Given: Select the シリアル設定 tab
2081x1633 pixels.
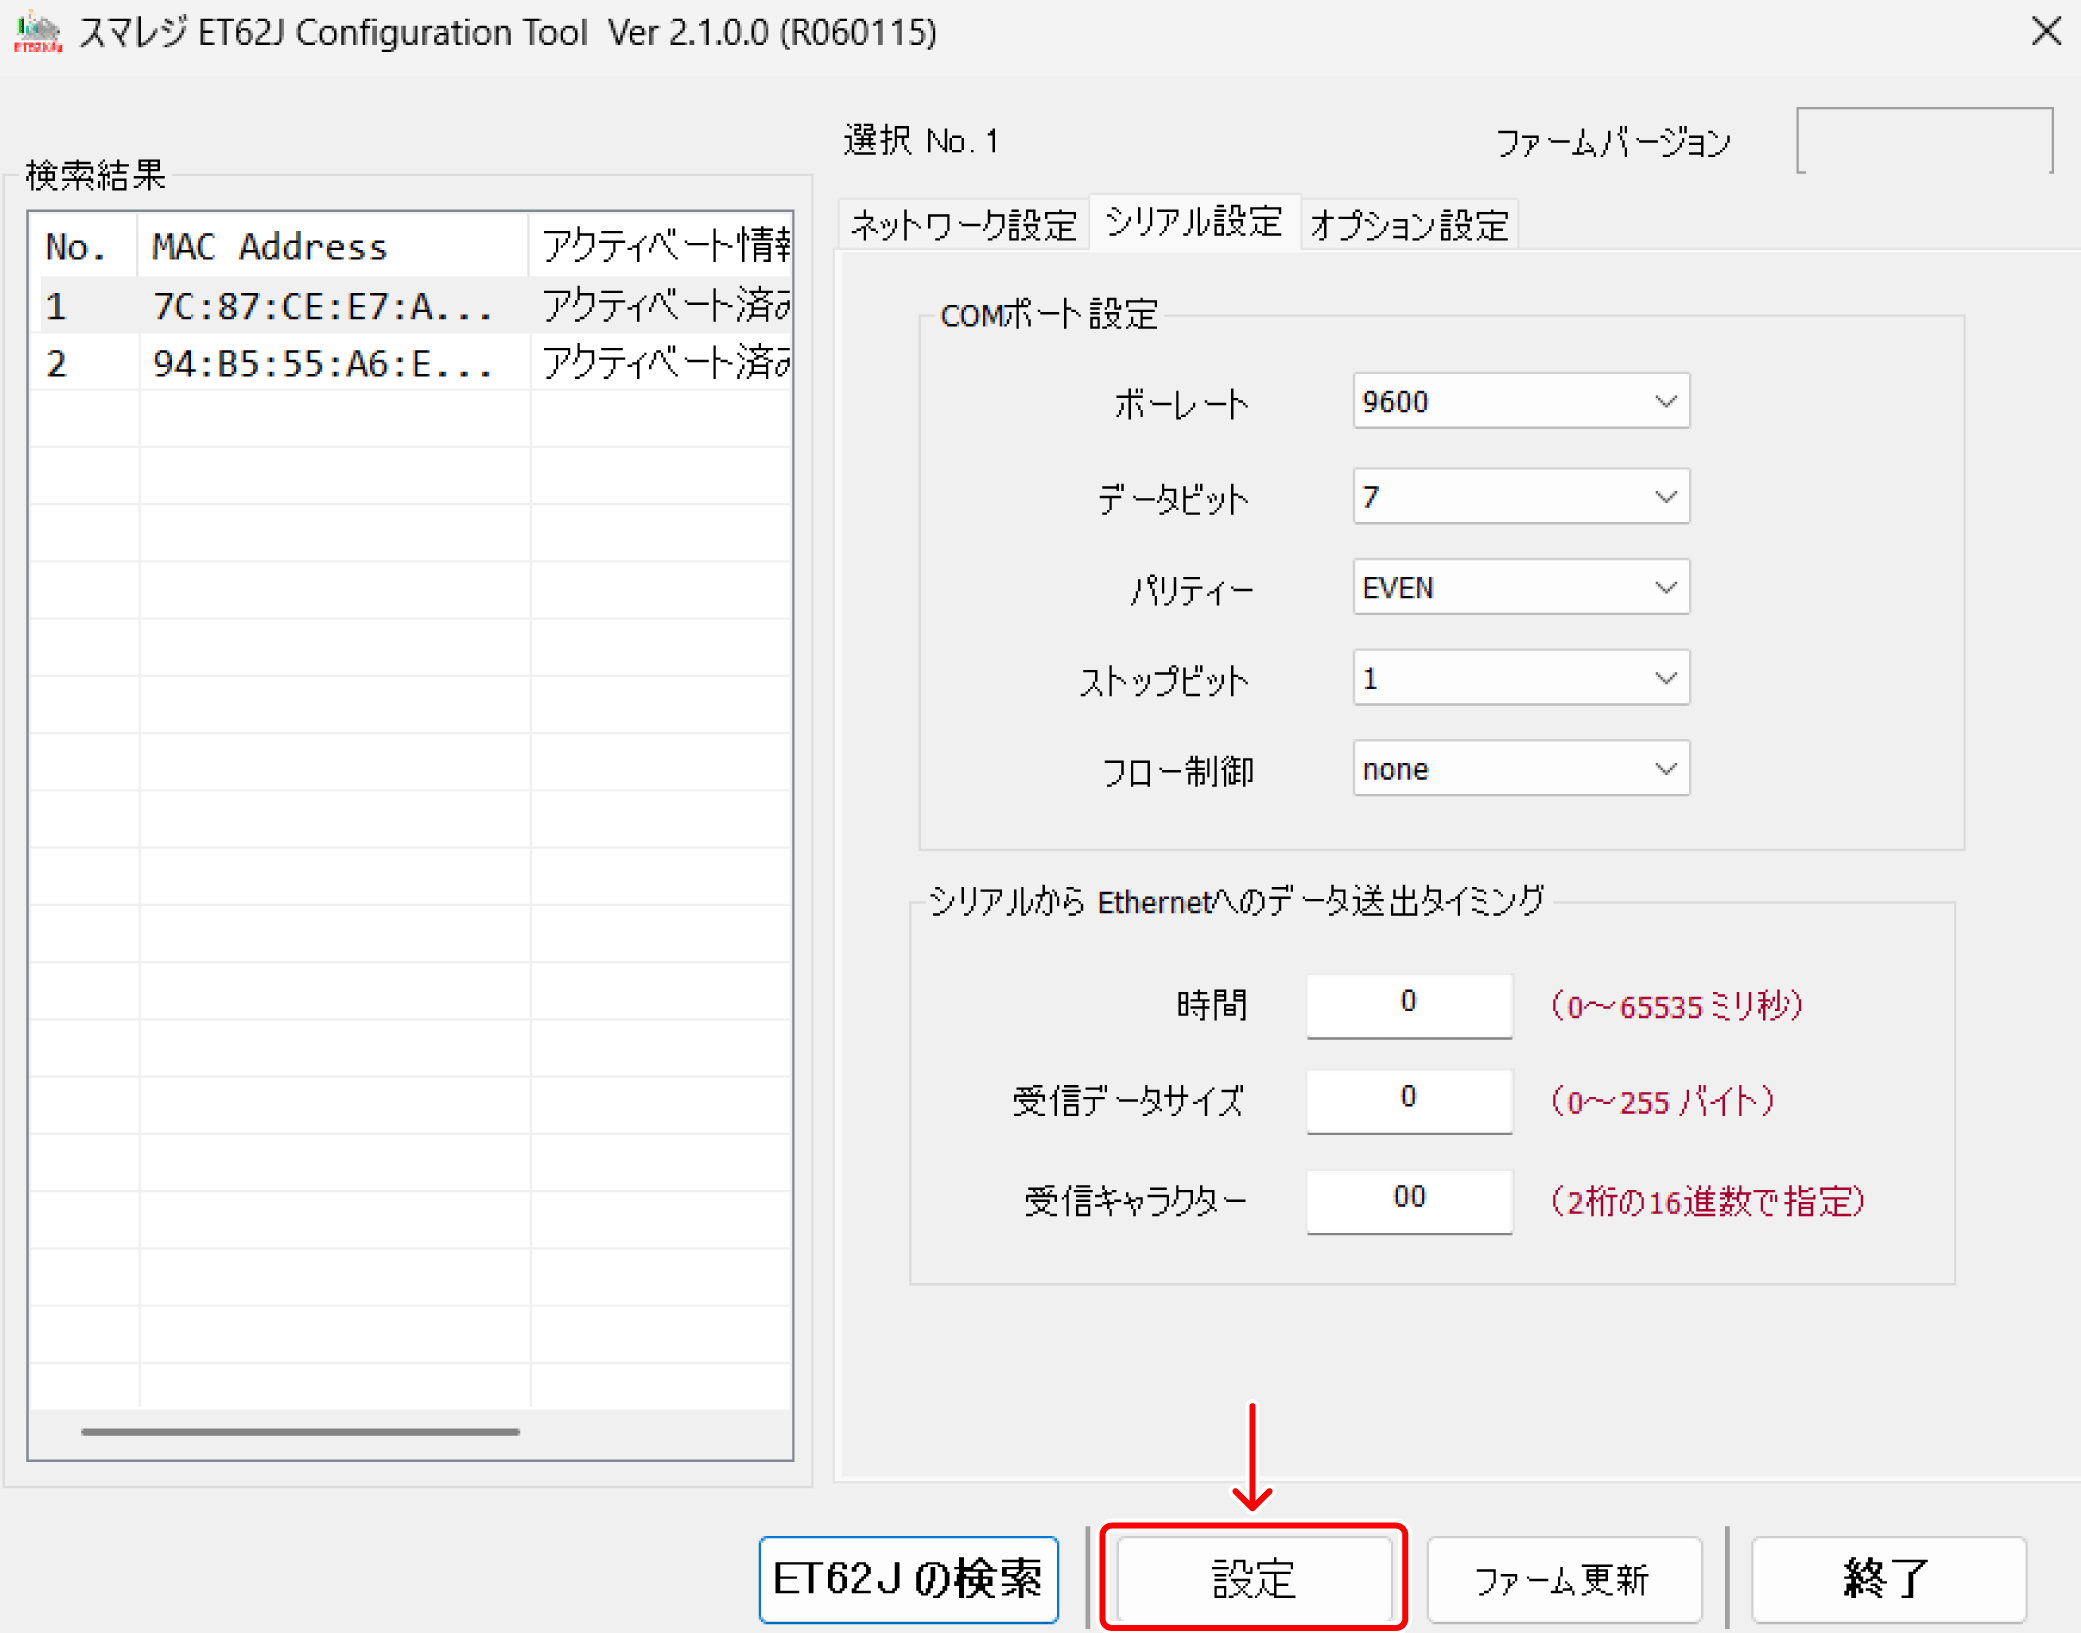Looking at the screenshot, I should point(1194,222).
